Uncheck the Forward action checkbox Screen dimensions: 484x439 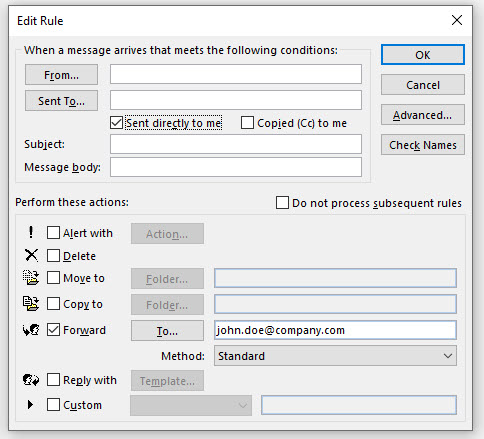click(x=53, y=330)
